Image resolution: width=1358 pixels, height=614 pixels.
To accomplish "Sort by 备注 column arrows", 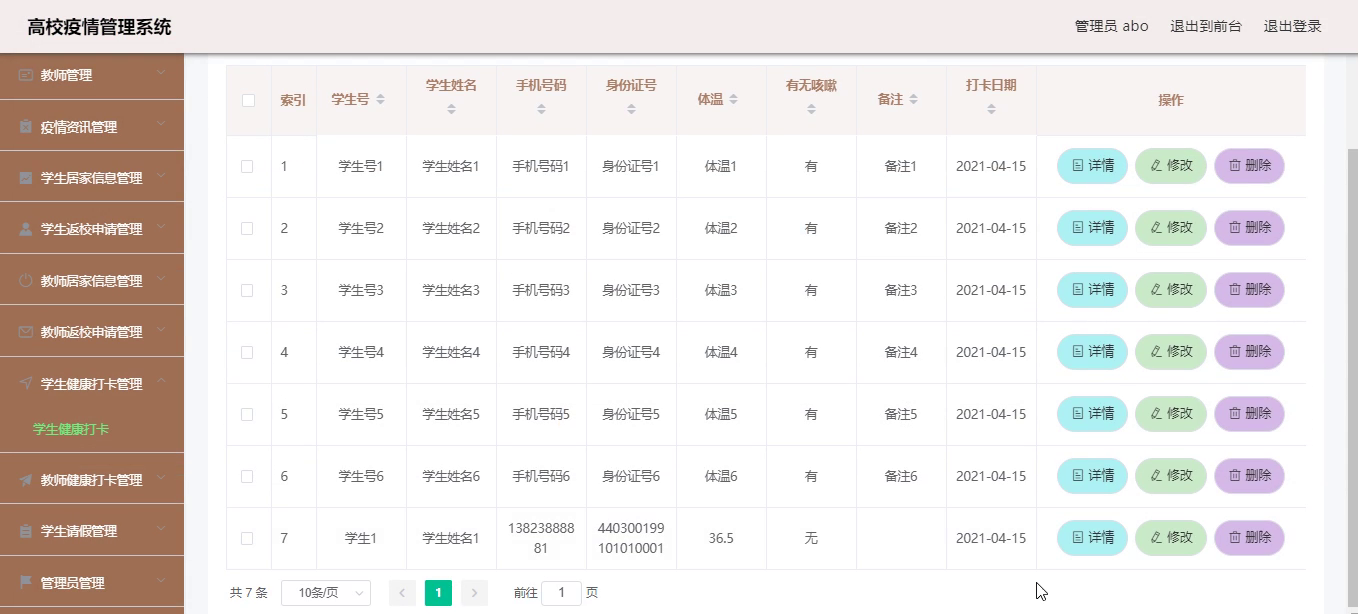I will 913,100.
